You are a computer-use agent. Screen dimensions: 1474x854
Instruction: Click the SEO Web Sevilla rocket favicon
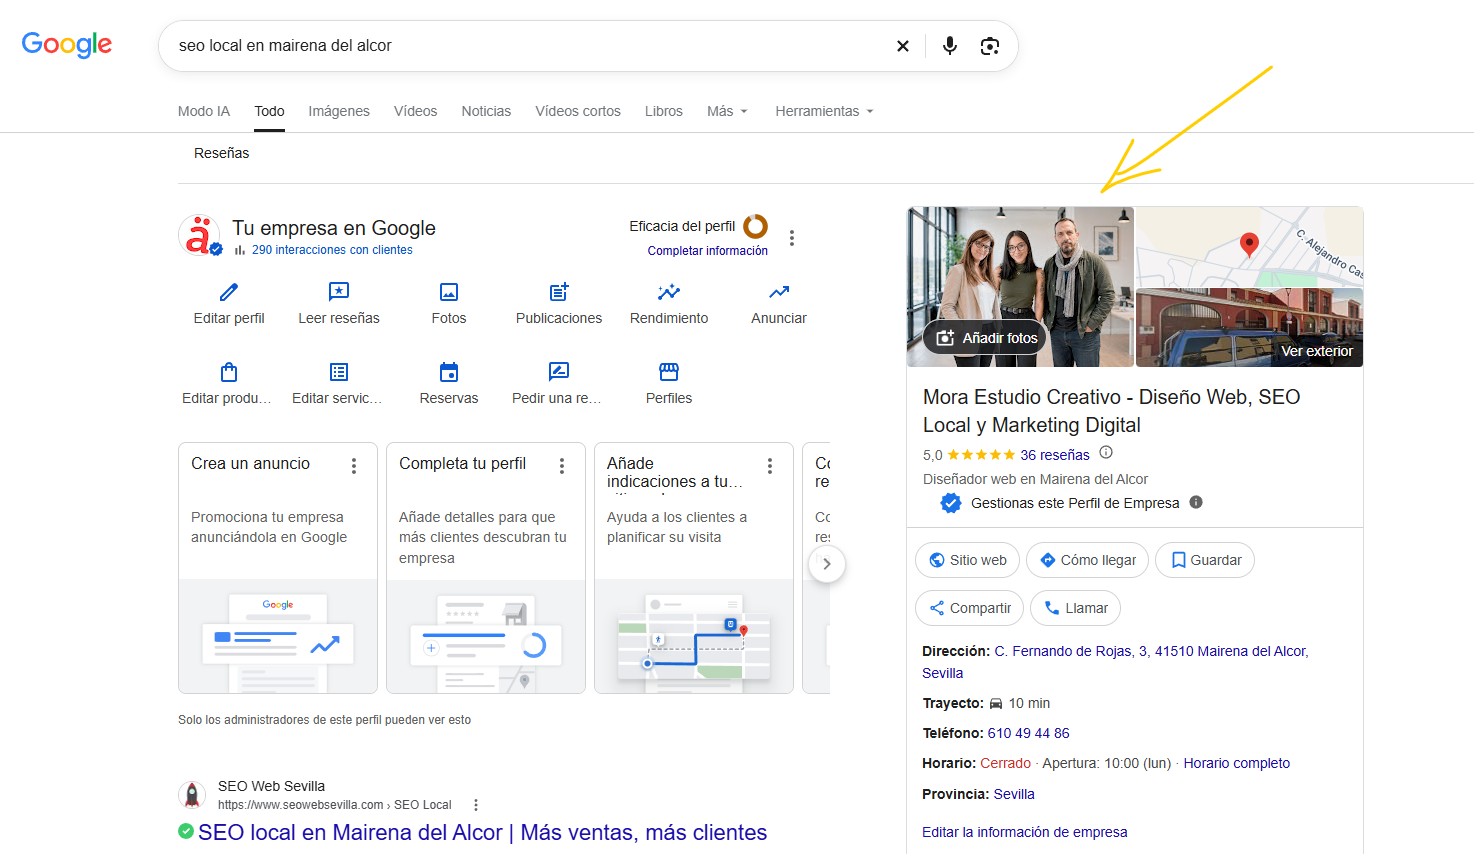point(192,795)
